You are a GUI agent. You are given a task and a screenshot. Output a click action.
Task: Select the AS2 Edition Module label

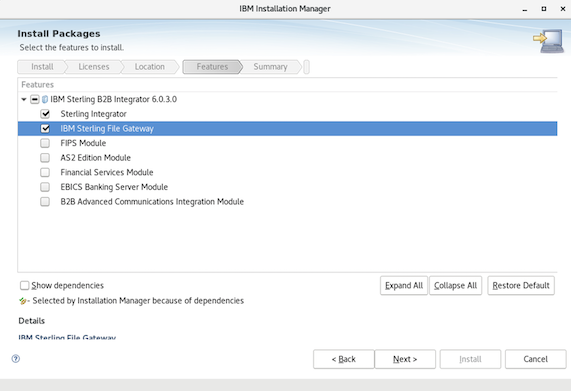click(96, 158)
